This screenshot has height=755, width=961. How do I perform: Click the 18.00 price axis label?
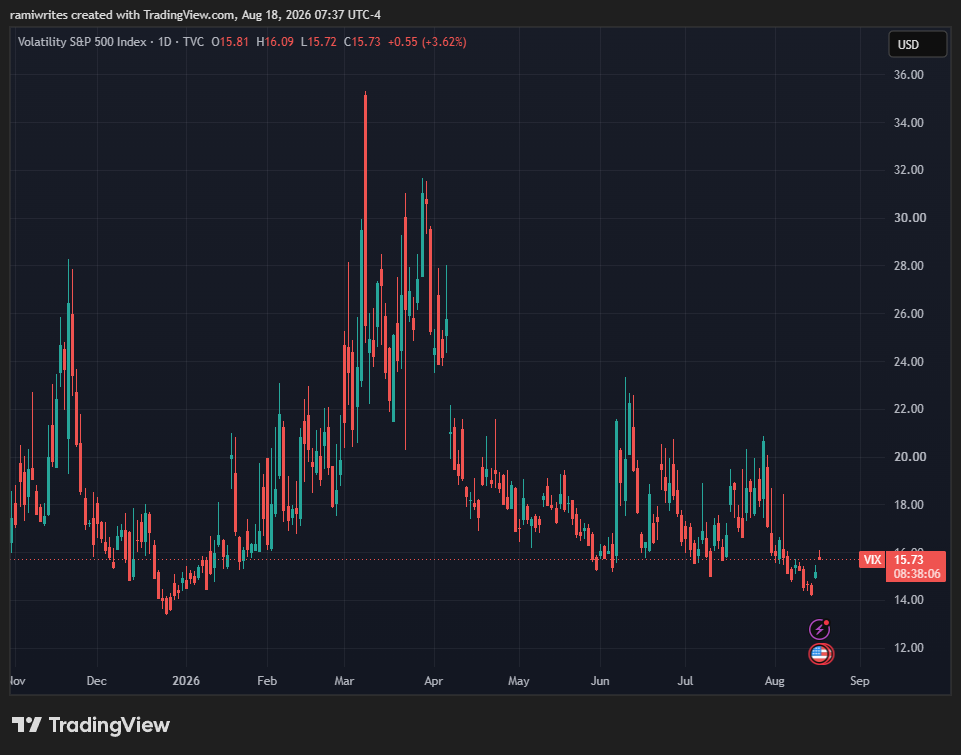point(909,504)
